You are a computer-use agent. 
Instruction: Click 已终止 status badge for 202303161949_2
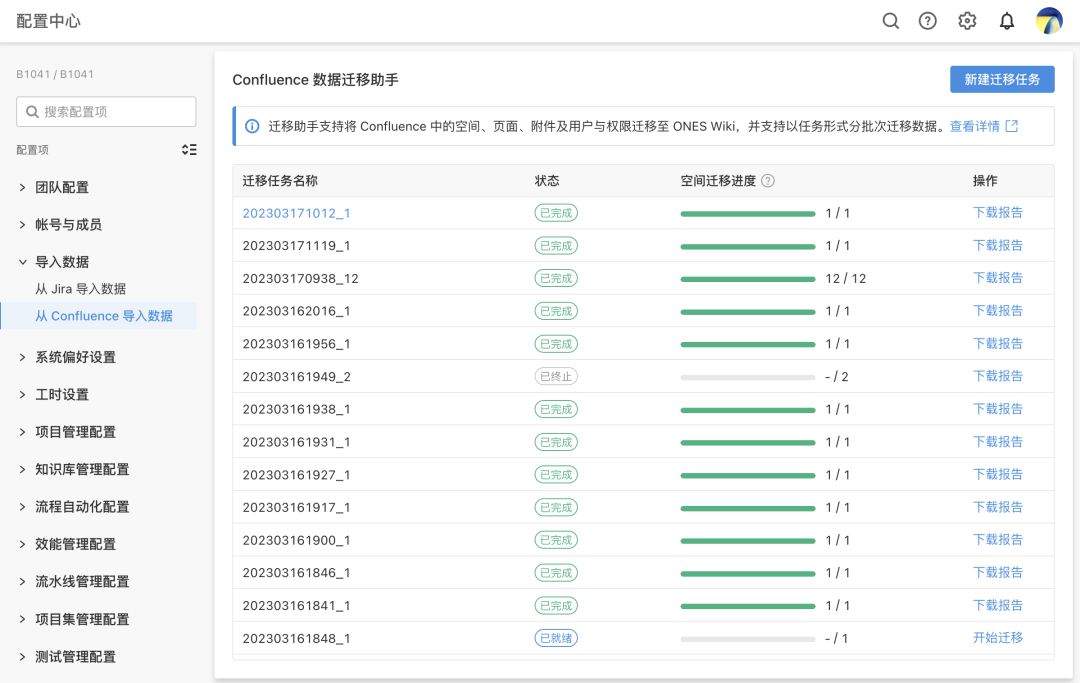(556, 377)
